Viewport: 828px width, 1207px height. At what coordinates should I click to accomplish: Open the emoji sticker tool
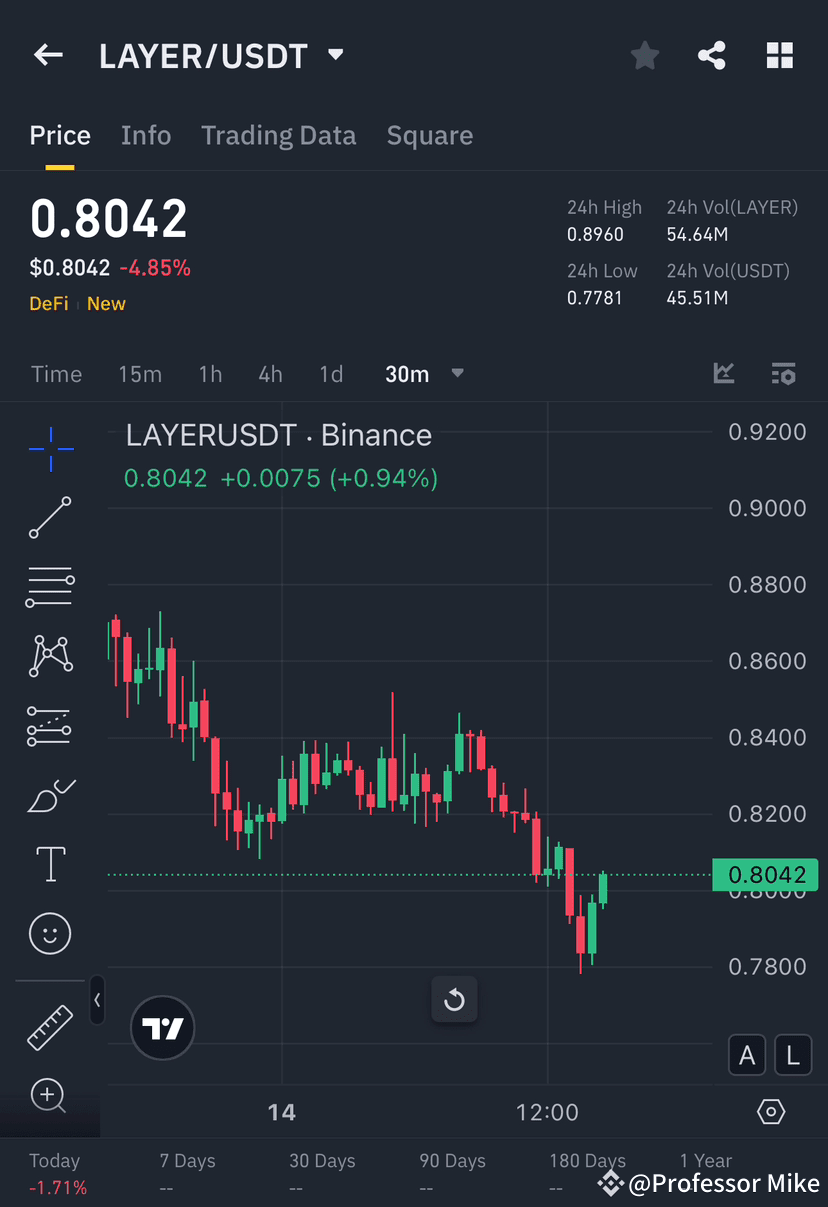point(49,933)
